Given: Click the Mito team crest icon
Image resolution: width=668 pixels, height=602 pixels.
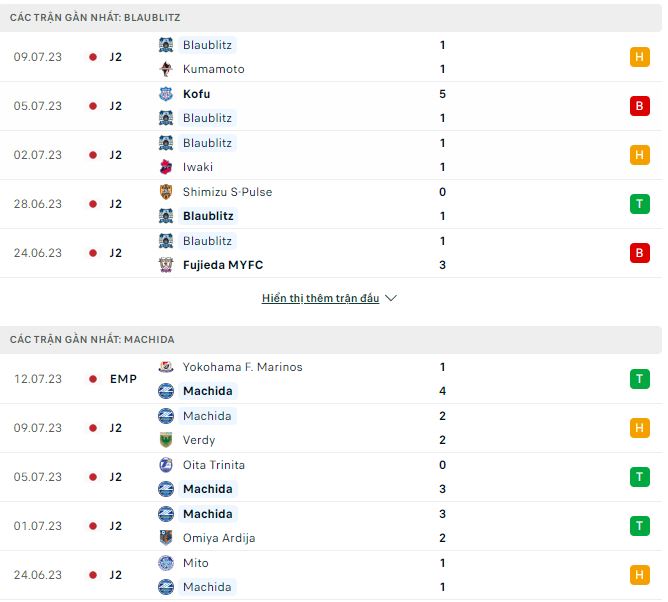Looking at the screenshot, I should click(x=166, y=563).
